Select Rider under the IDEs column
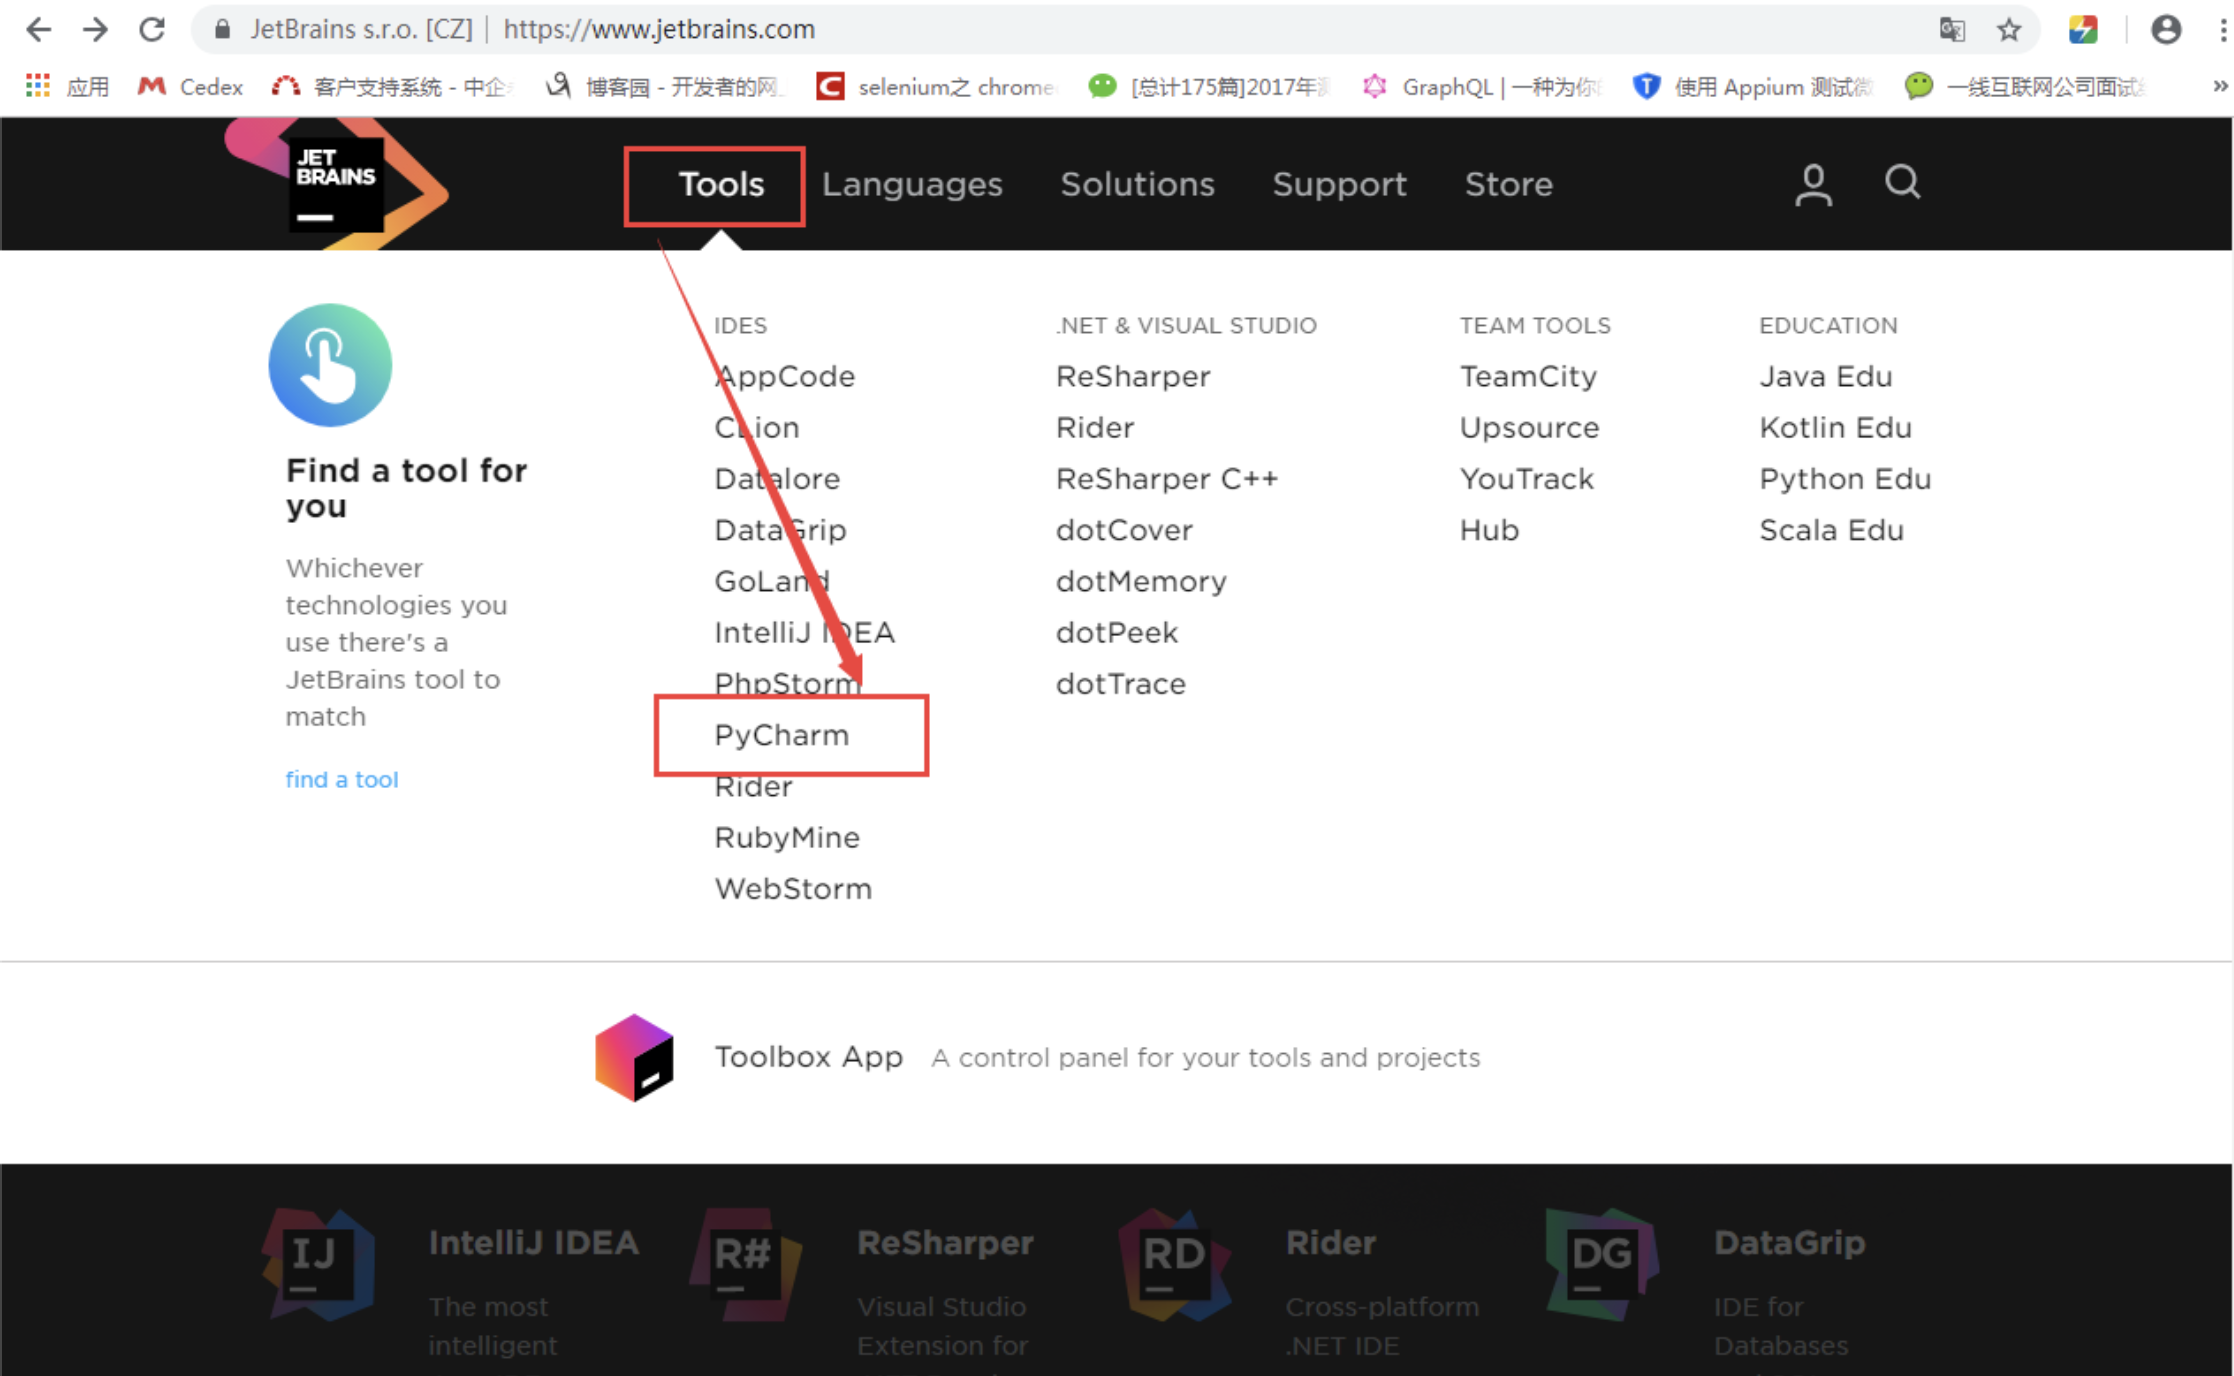The width and height of the screenshot is (2234, 1376). [x=753, y=787]
